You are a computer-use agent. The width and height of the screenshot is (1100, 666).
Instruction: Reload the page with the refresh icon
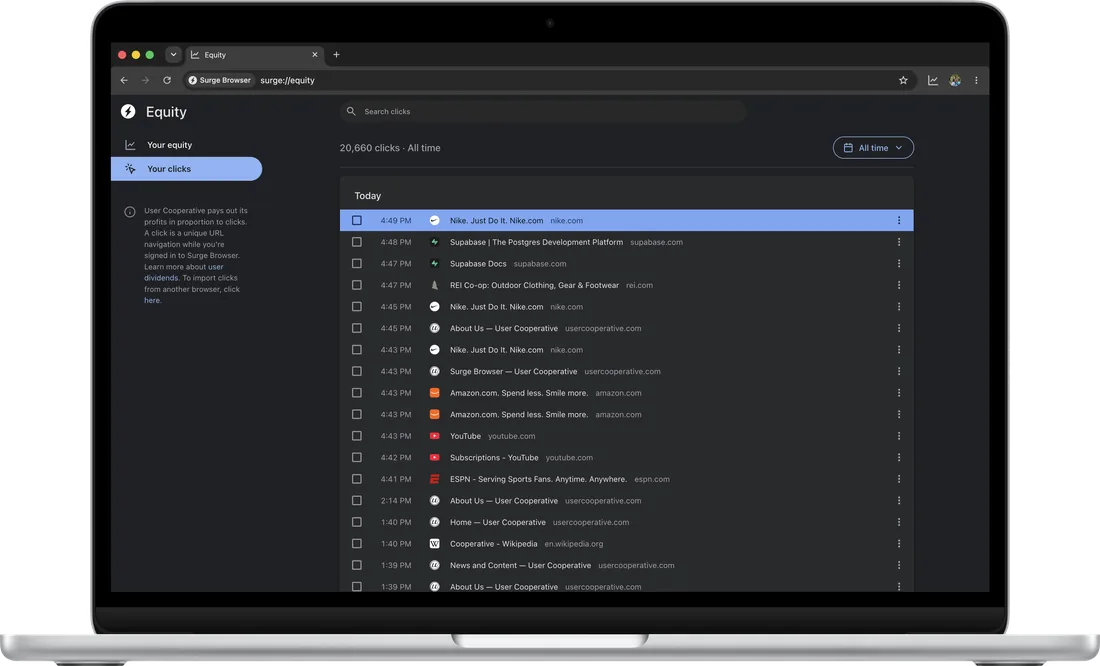(x=167, y=81)
